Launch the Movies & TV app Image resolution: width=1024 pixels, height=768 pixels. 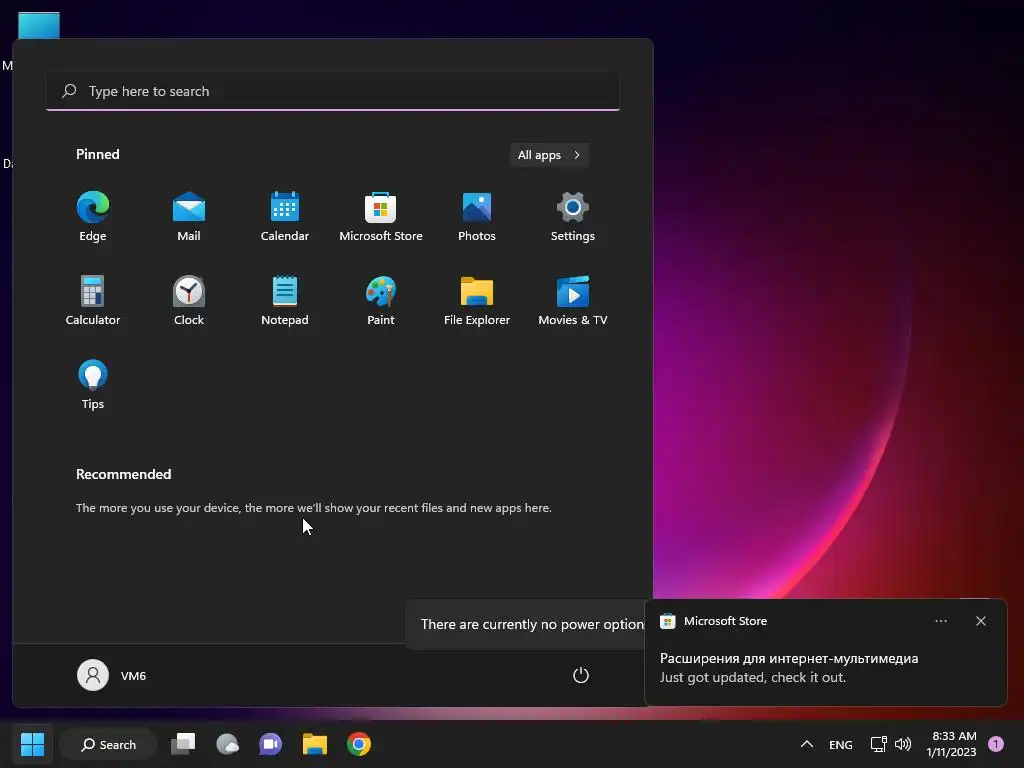tap(573, 300)
